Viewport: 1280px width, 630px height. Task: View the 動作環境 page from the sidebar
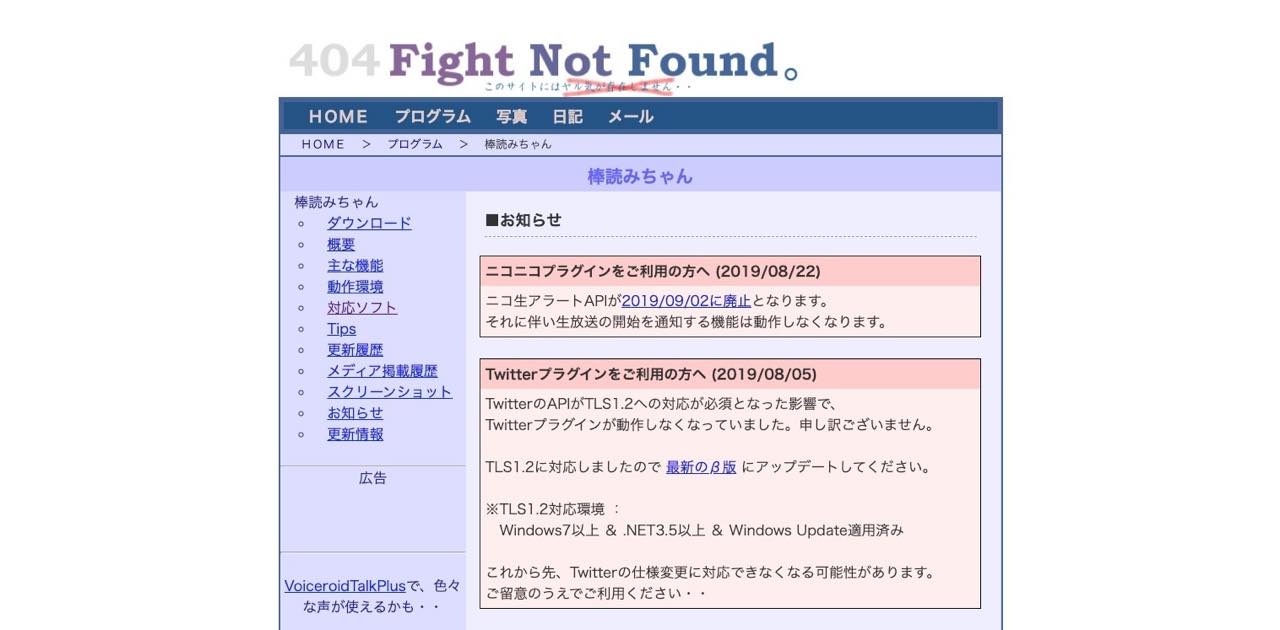click(355, 286)
